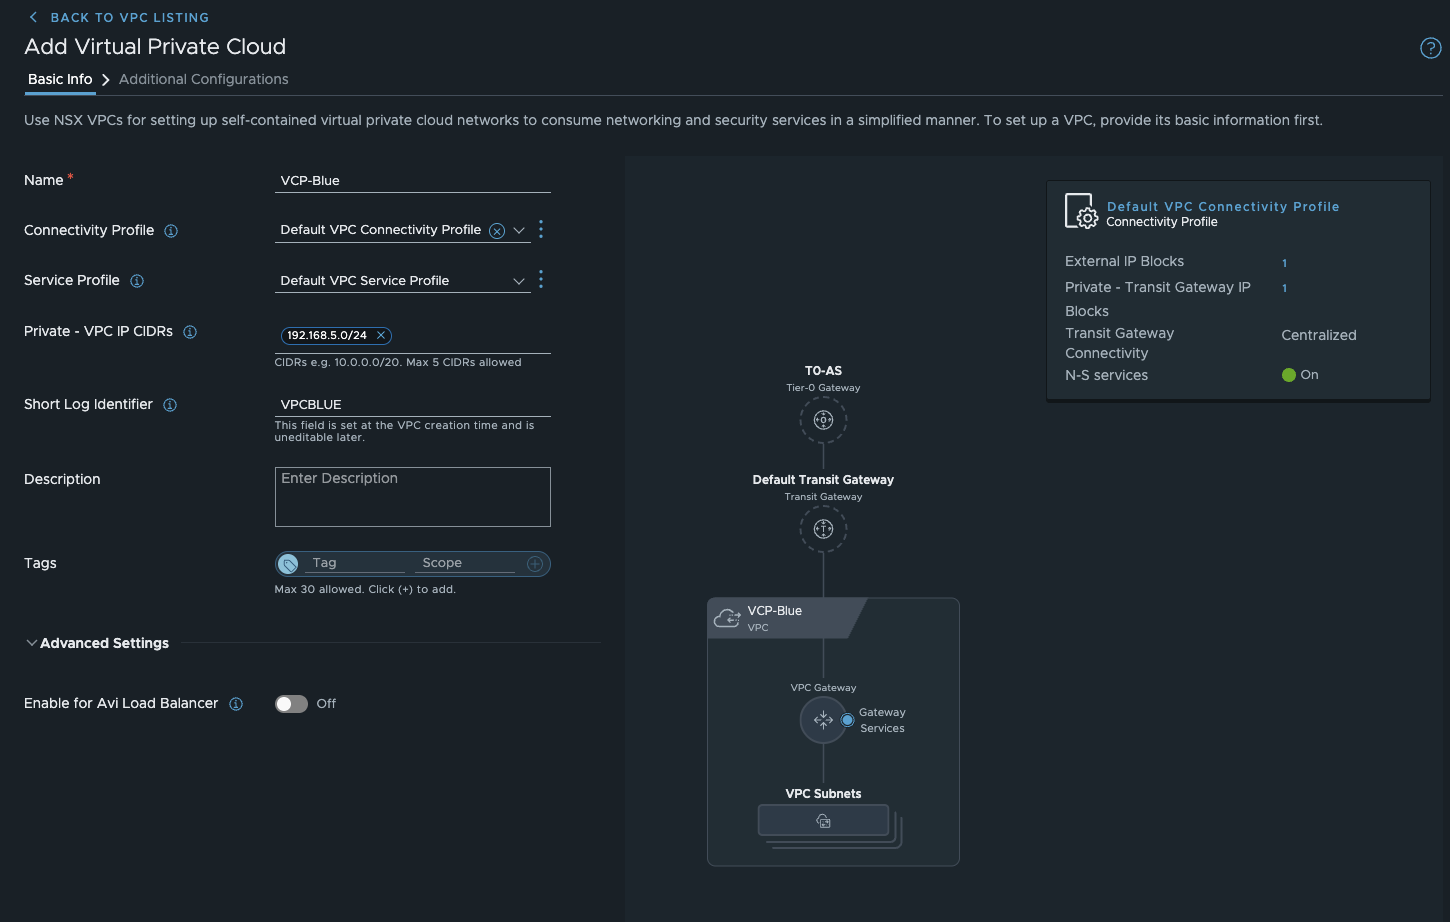Click the add tag plus icon
Image resolution: width=1450 pixels, height=922 pixels.
tap(535, 564)
